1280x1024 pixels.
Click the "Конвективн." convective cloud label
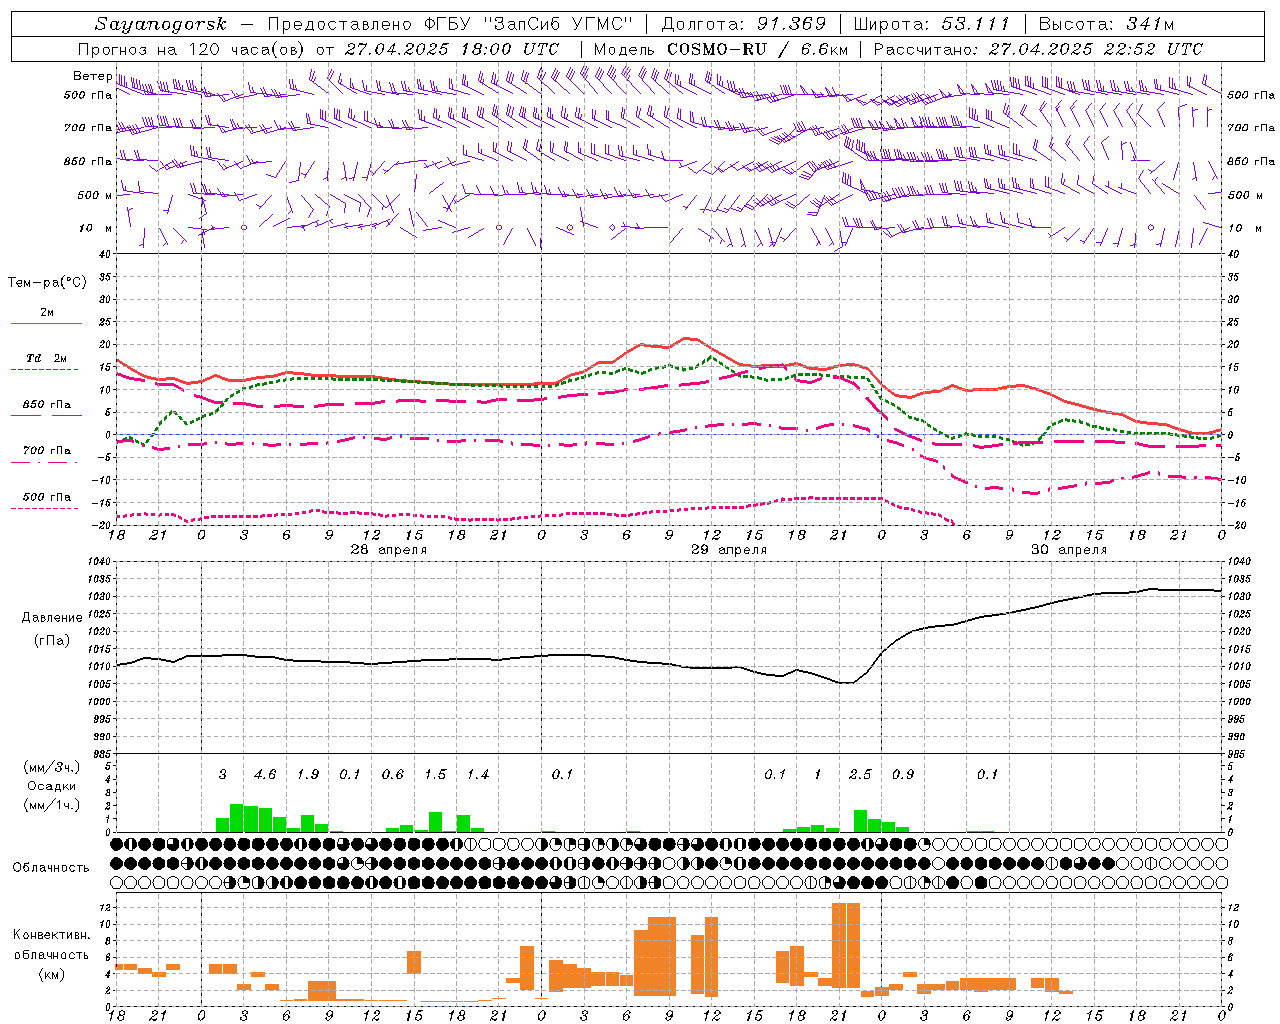tap(52, 935)
